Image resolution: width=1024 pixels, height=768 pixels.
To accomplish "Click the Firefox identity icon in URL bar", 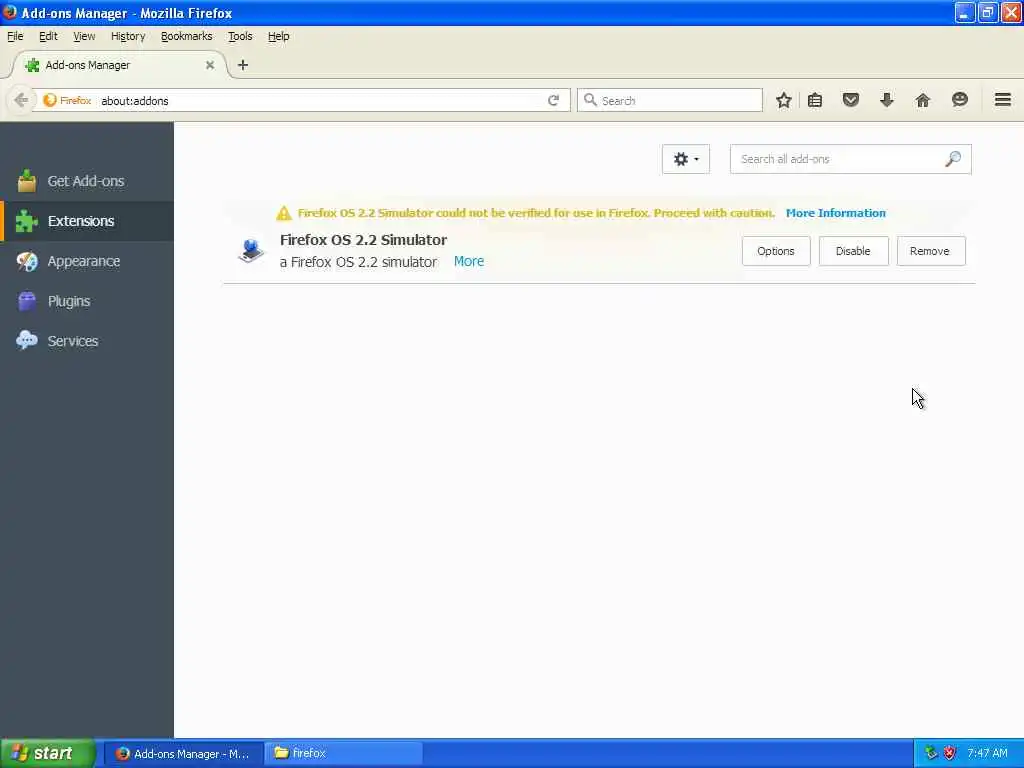I will click(67, 100).
